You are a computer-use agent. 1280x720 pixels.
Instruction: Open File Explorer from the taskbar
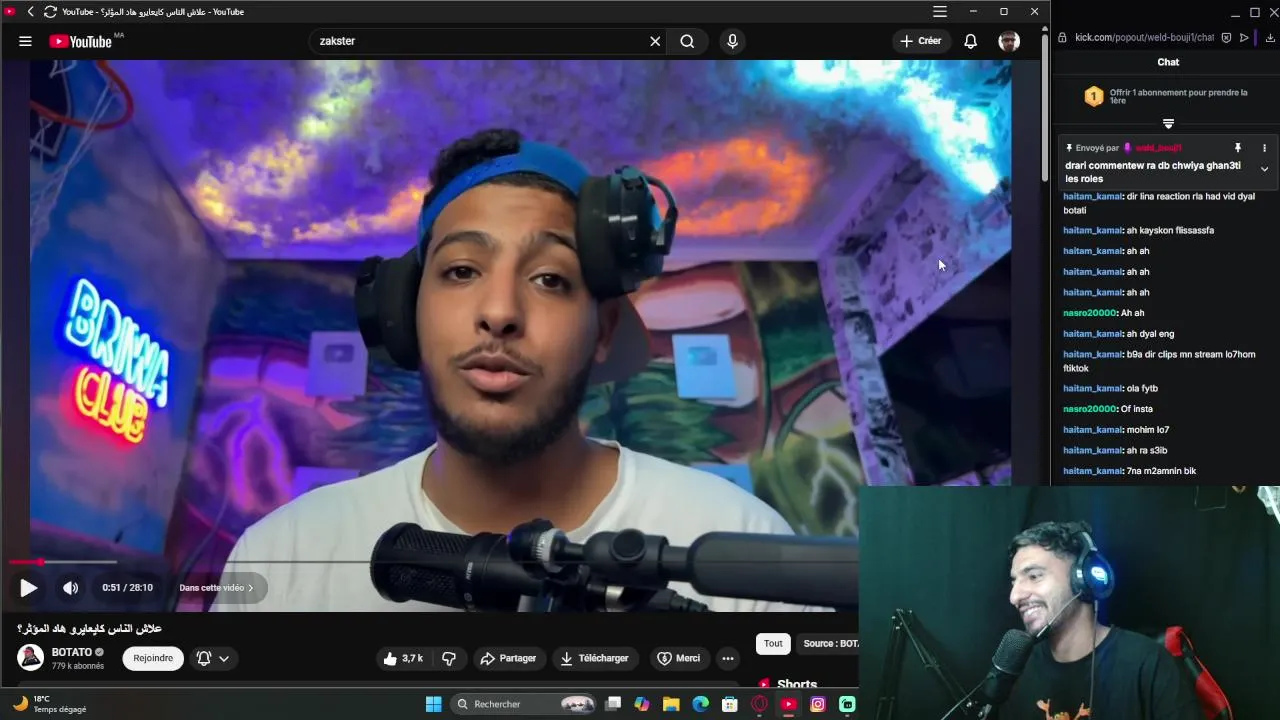coord(671,704)
